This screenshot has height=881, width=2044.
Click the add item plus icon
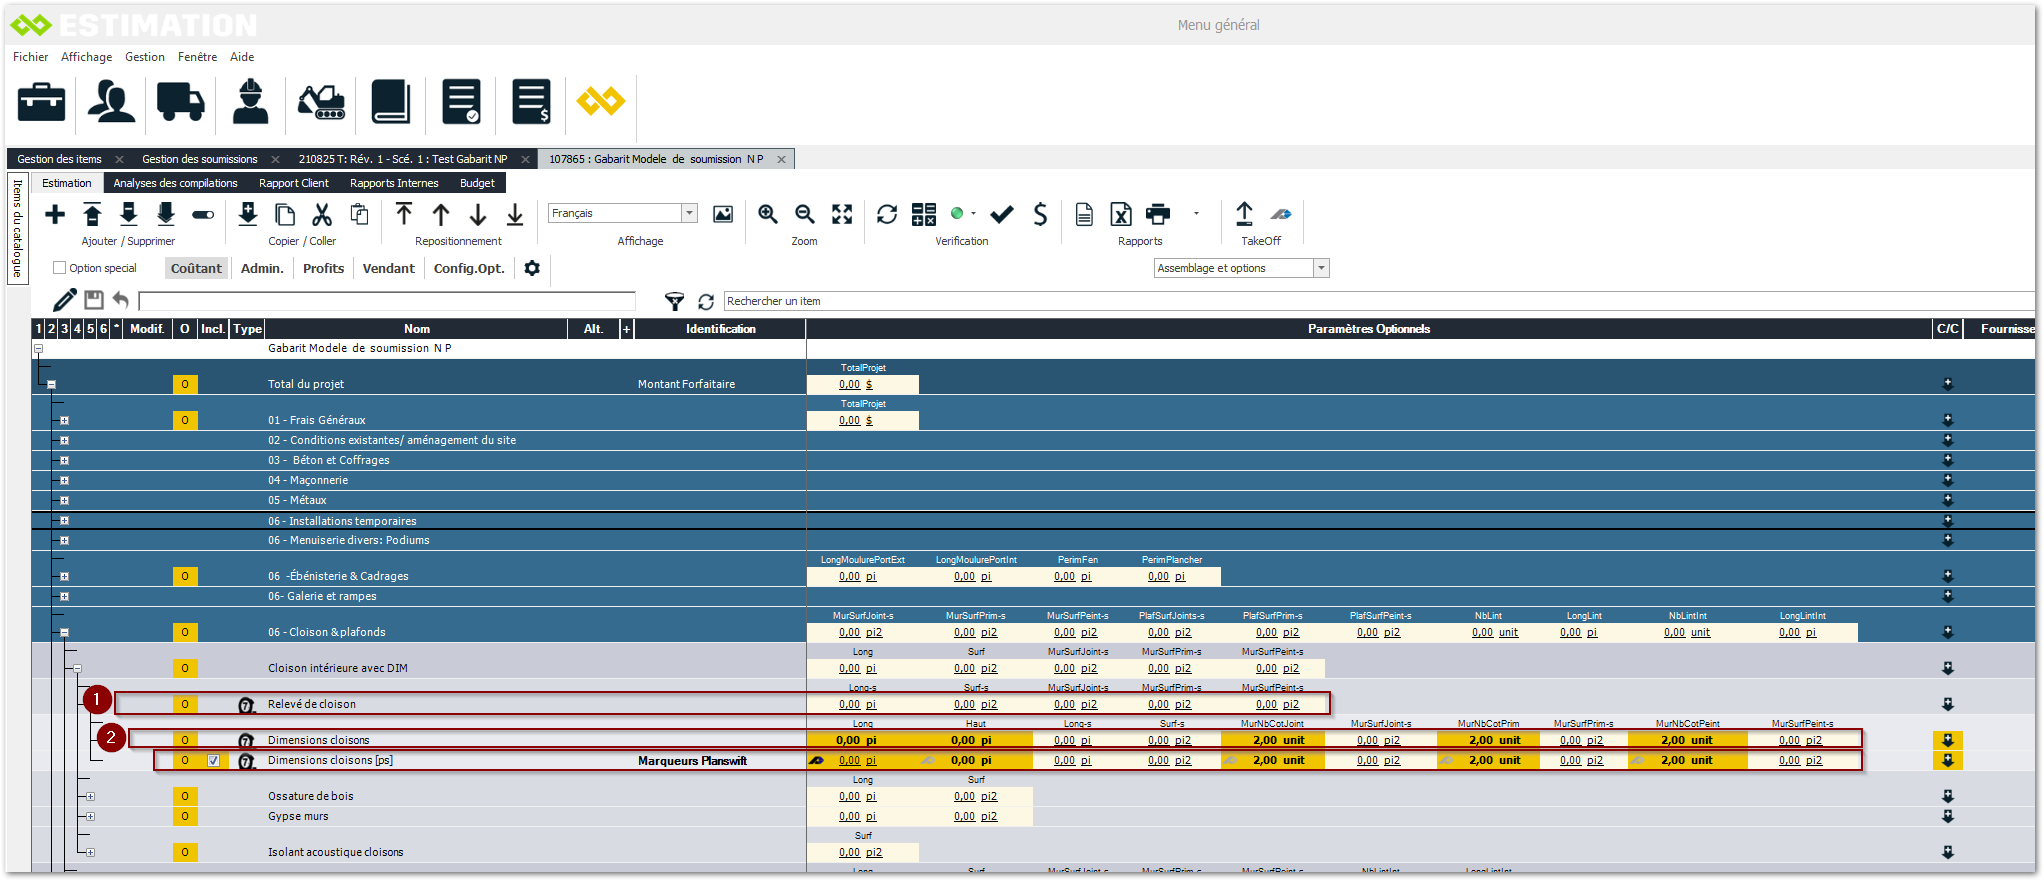55,214
